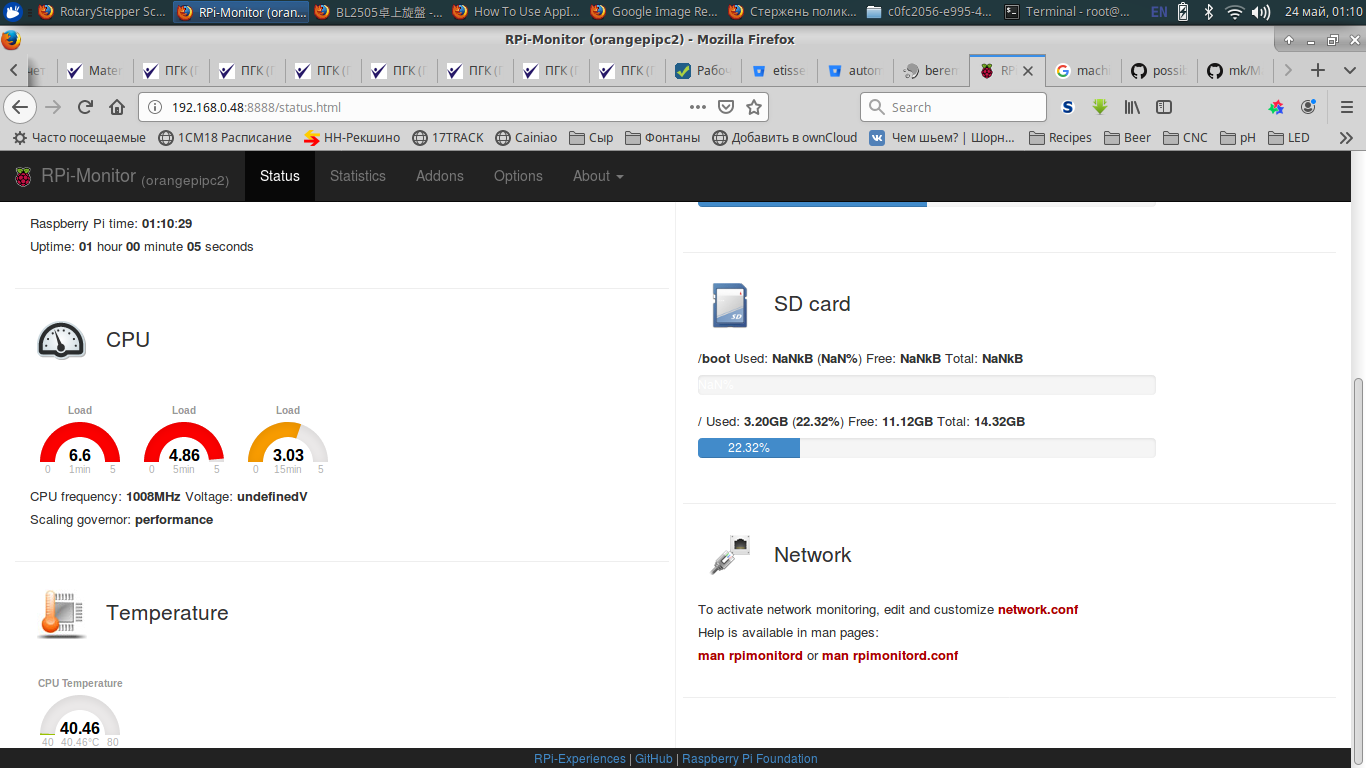The height and width of the screenshot is (768, 1366).
Task: Open the GitHub footer link
Action: 654,759
